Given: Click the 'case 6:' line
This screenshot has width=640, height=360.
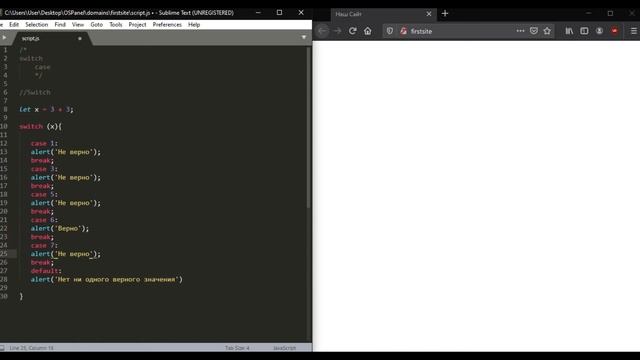Looking at the screenshot, I should coord(44,220).
